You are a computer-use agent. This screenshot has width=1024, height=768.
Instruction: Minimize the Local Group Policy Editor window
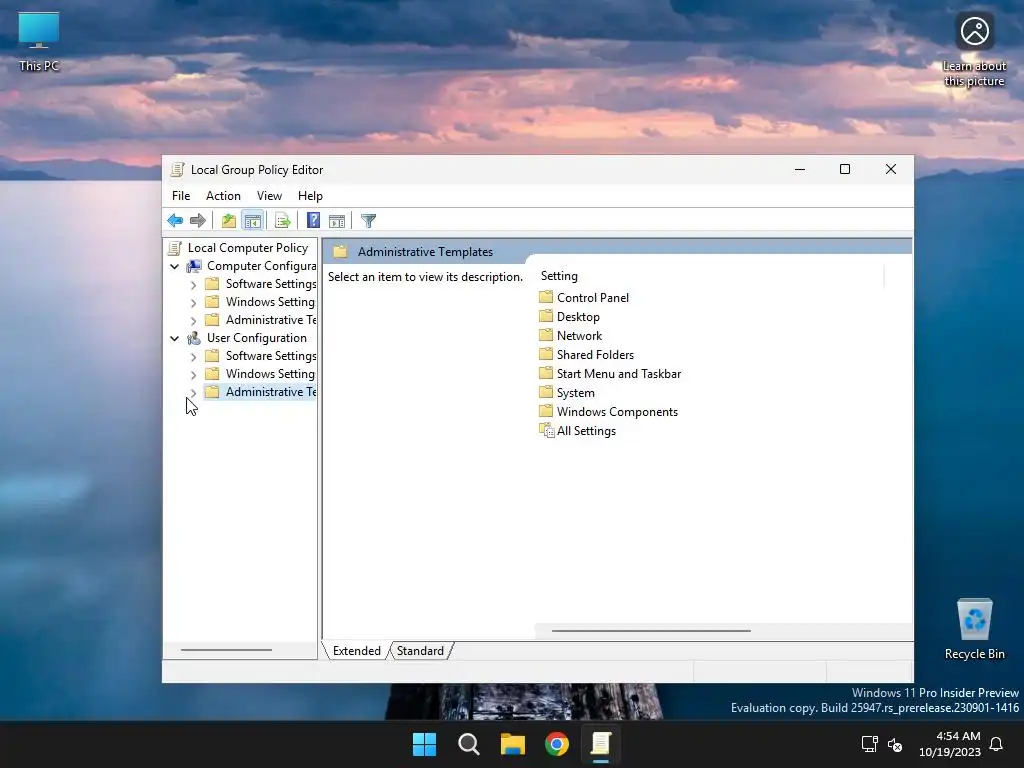(799, 169)
